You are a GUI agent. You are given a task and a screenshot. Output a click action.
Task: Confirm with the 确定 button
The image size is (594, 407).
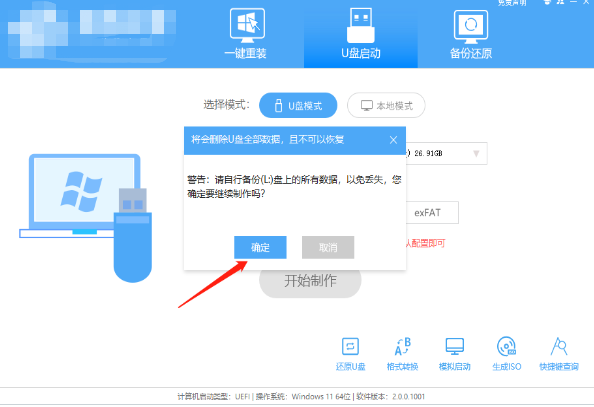pyautogui.click(x=260, y=247)
